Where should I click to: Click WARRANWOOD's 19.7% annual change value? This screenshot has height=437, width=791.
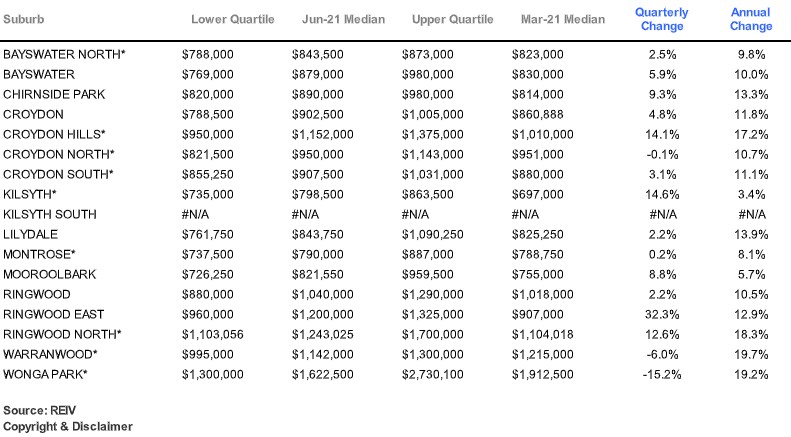click(750, 353)
